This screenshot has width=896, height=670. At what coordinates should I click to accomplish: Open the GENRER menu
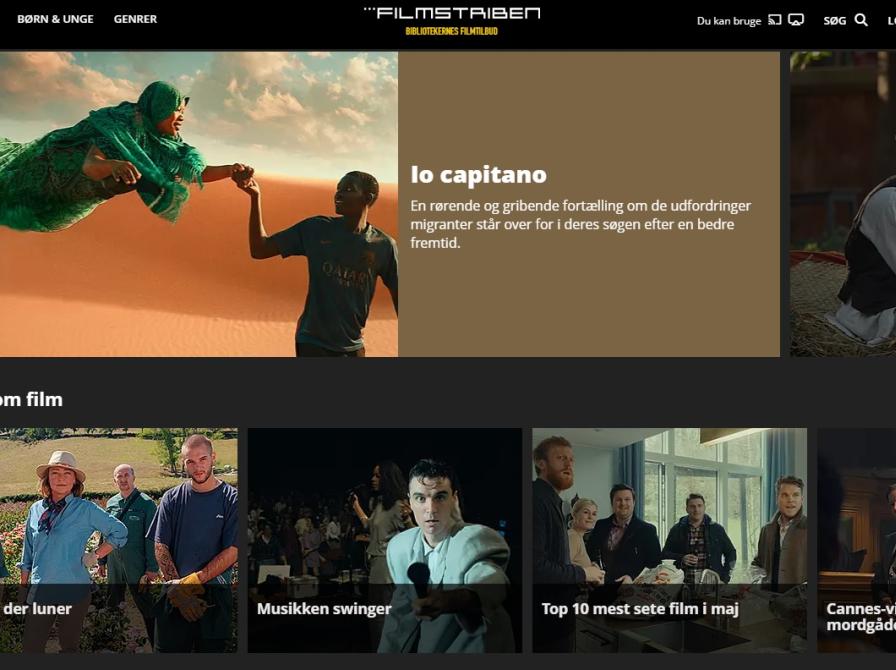(x=135, y=19)
